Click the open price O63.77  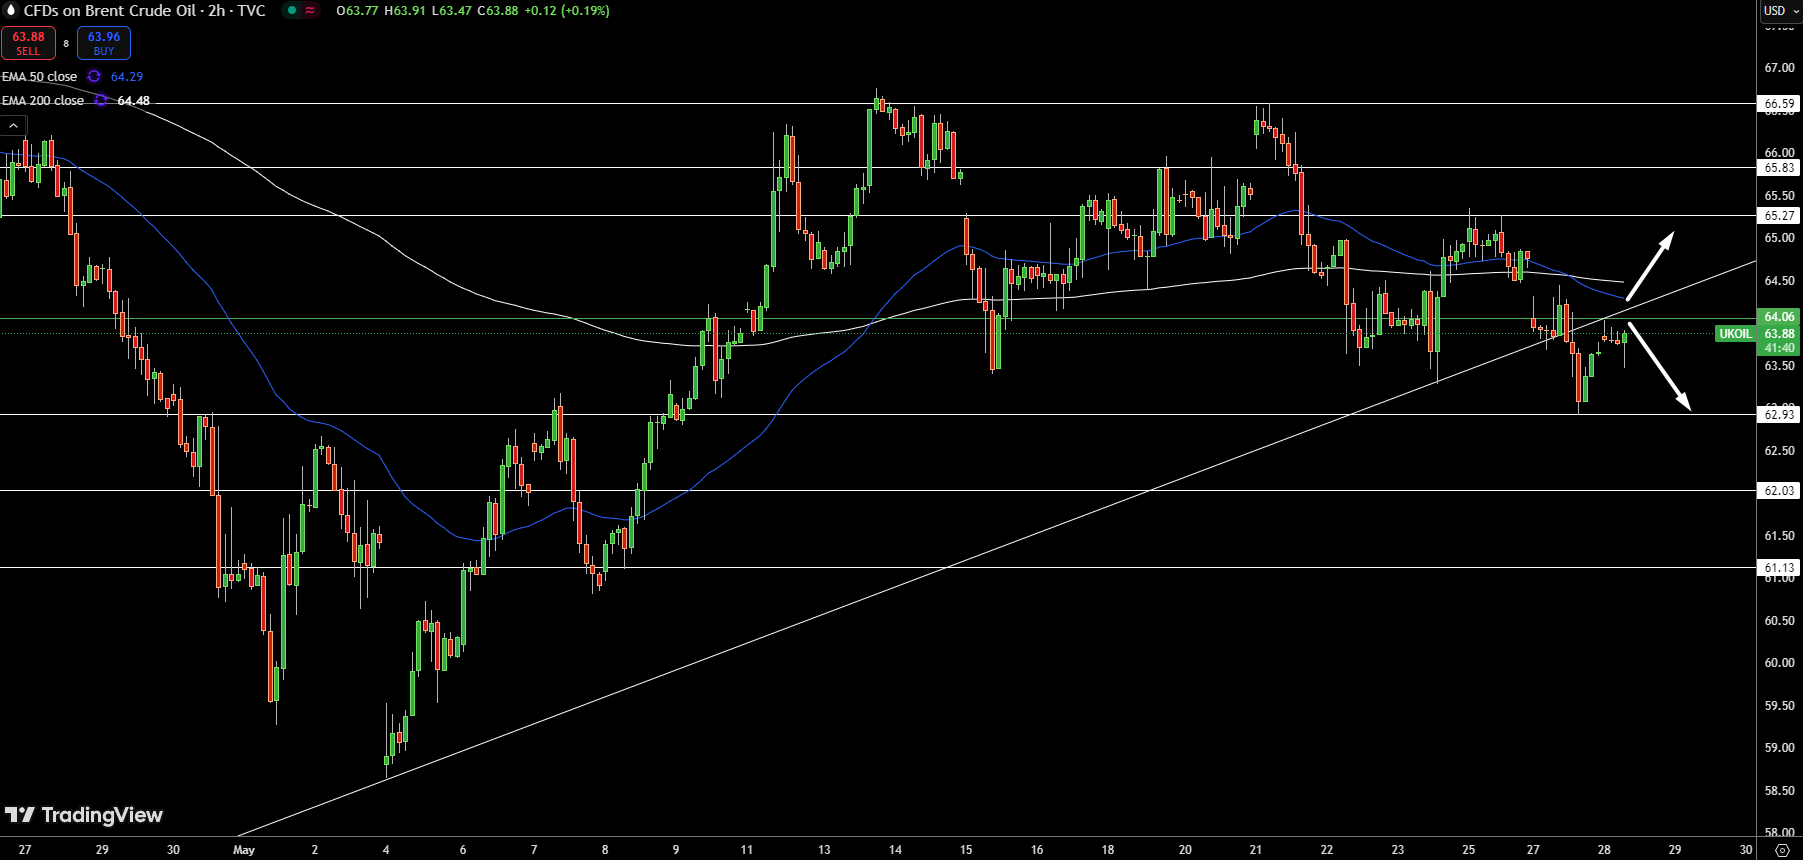[357, 11]
